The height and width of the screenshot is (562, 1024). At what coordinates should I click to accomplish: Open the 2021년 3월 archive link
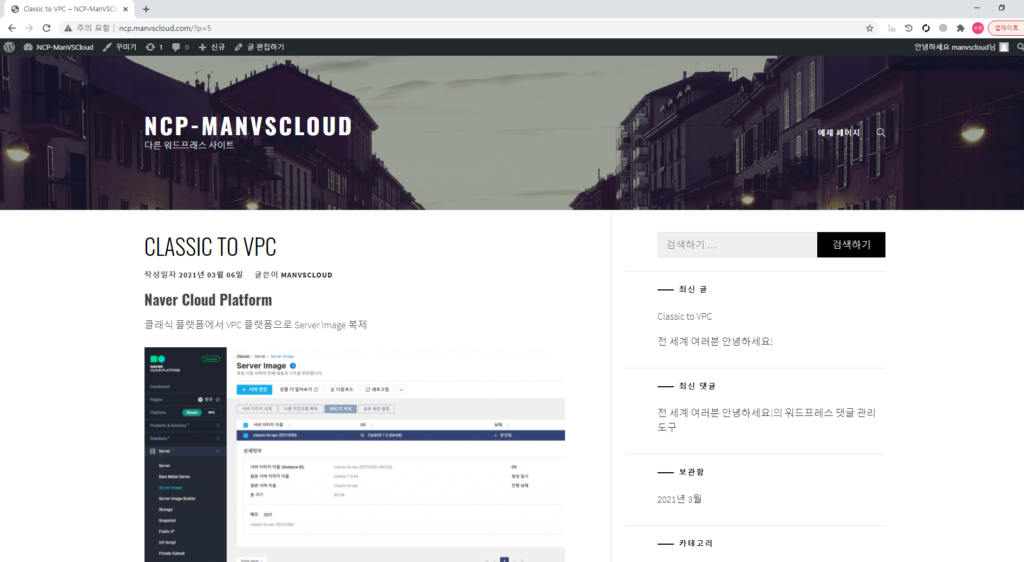(679, 499)
